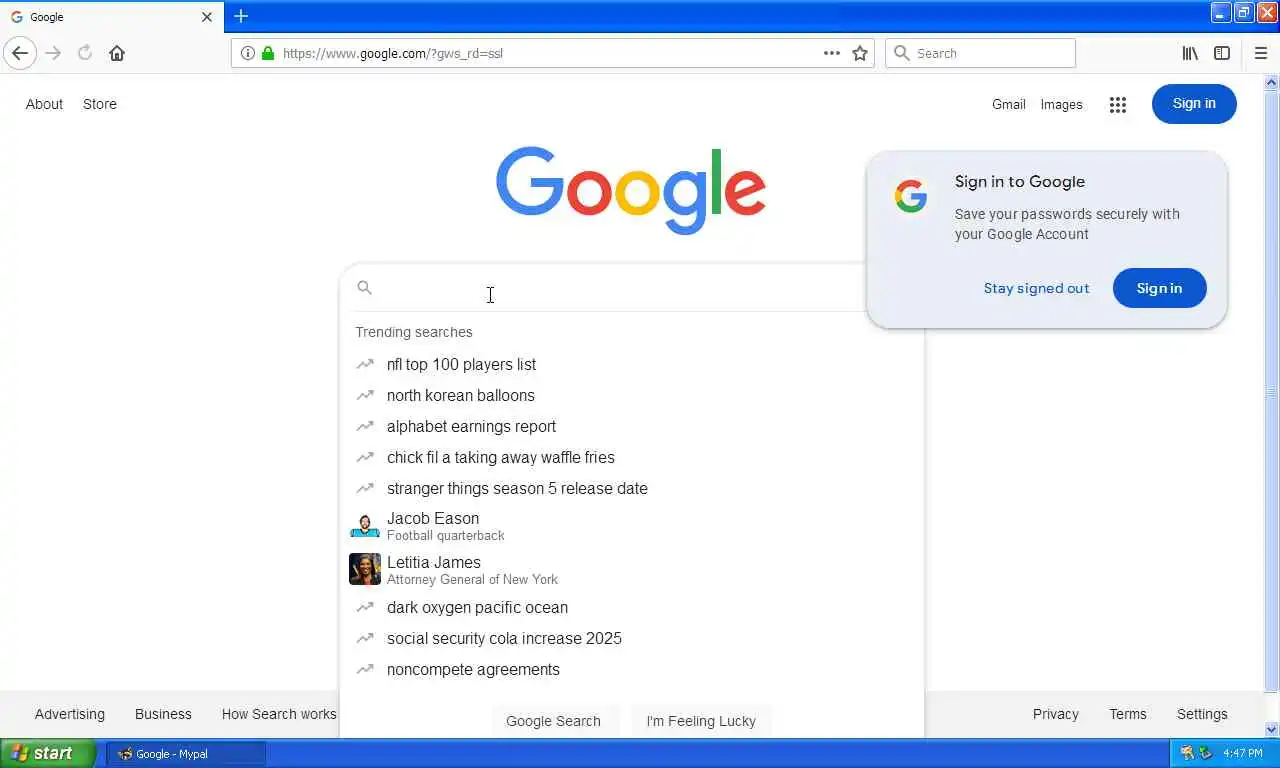Open the Library bookmarks icon
This screenshot has width=1280, height=768.
click(x=1190, y=53)
